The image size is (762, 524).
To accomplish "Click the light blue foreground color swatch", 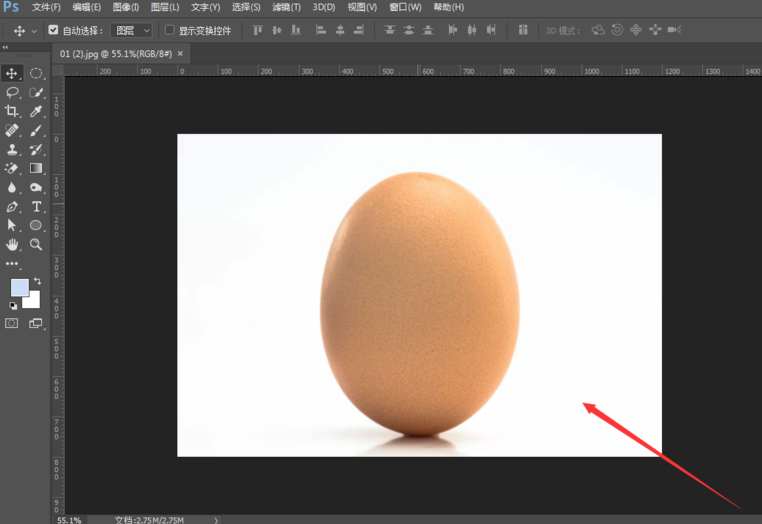I will click(19, 288).
